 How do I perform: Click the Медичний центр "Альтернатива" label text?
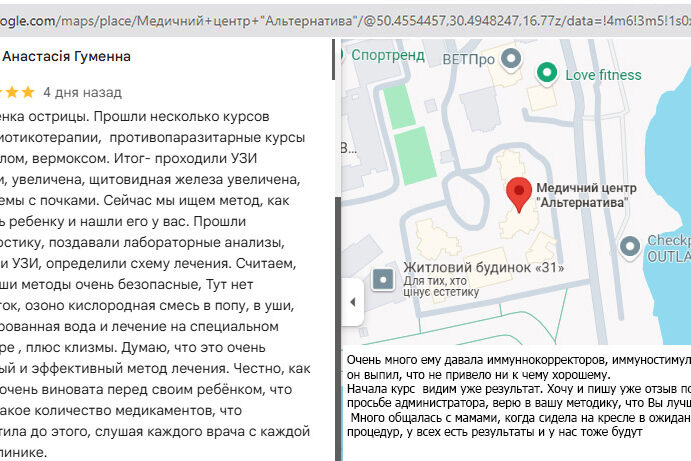[586, 194]
